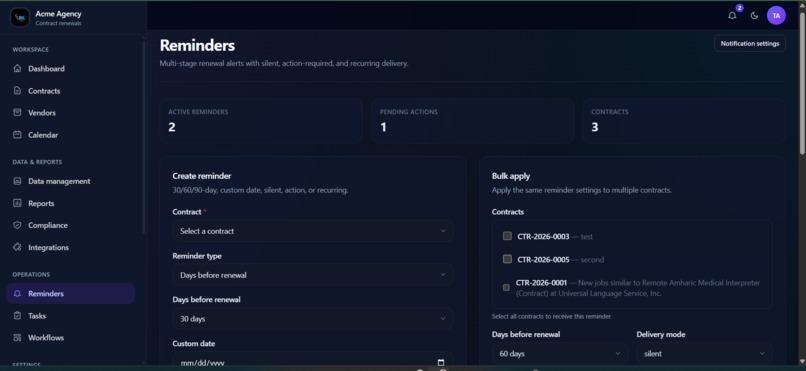
Task: Open Data management section
Action: 70,181
